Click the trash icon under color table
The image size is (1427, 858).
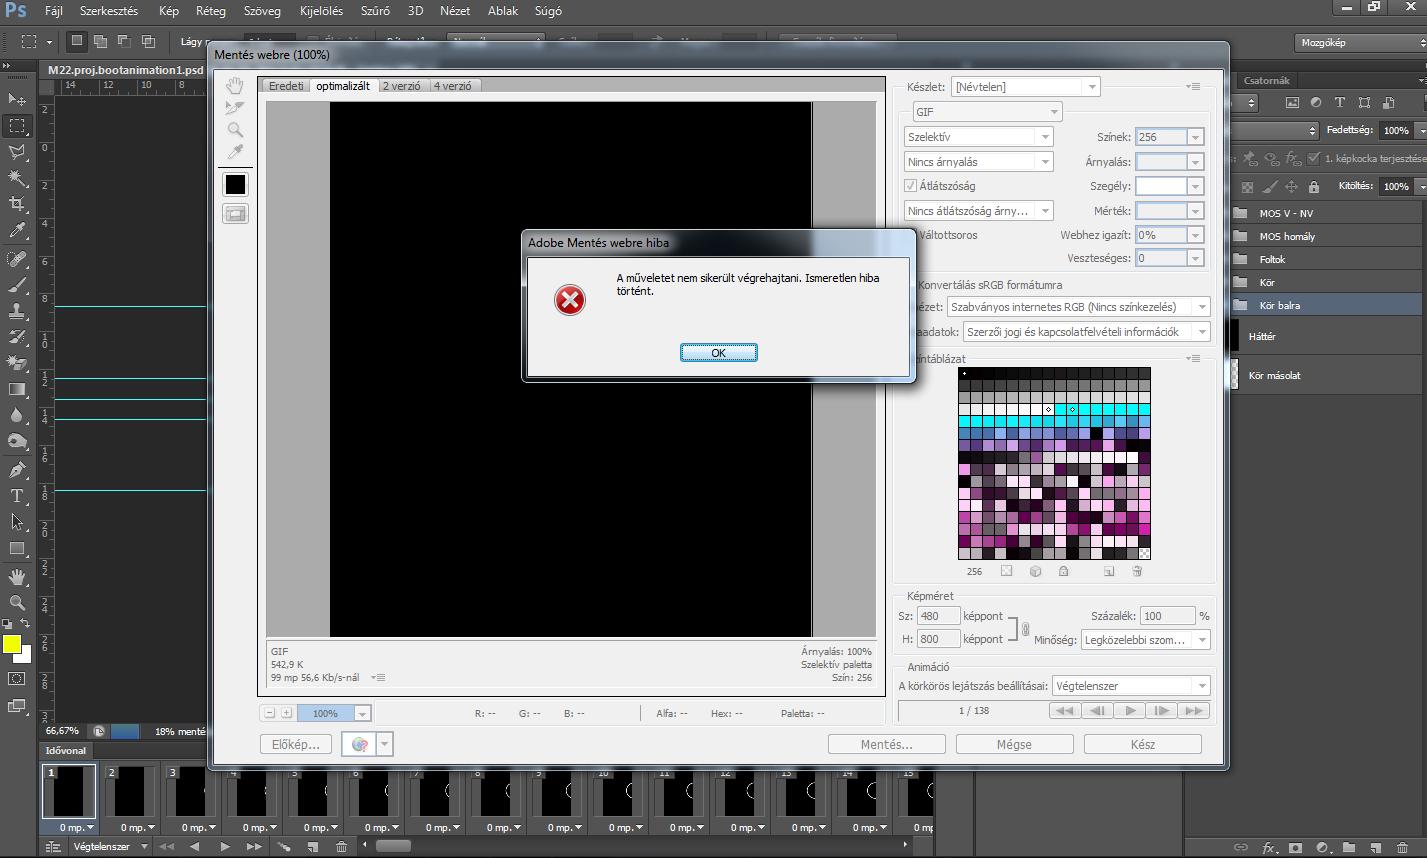click(x=1137, y=572)
